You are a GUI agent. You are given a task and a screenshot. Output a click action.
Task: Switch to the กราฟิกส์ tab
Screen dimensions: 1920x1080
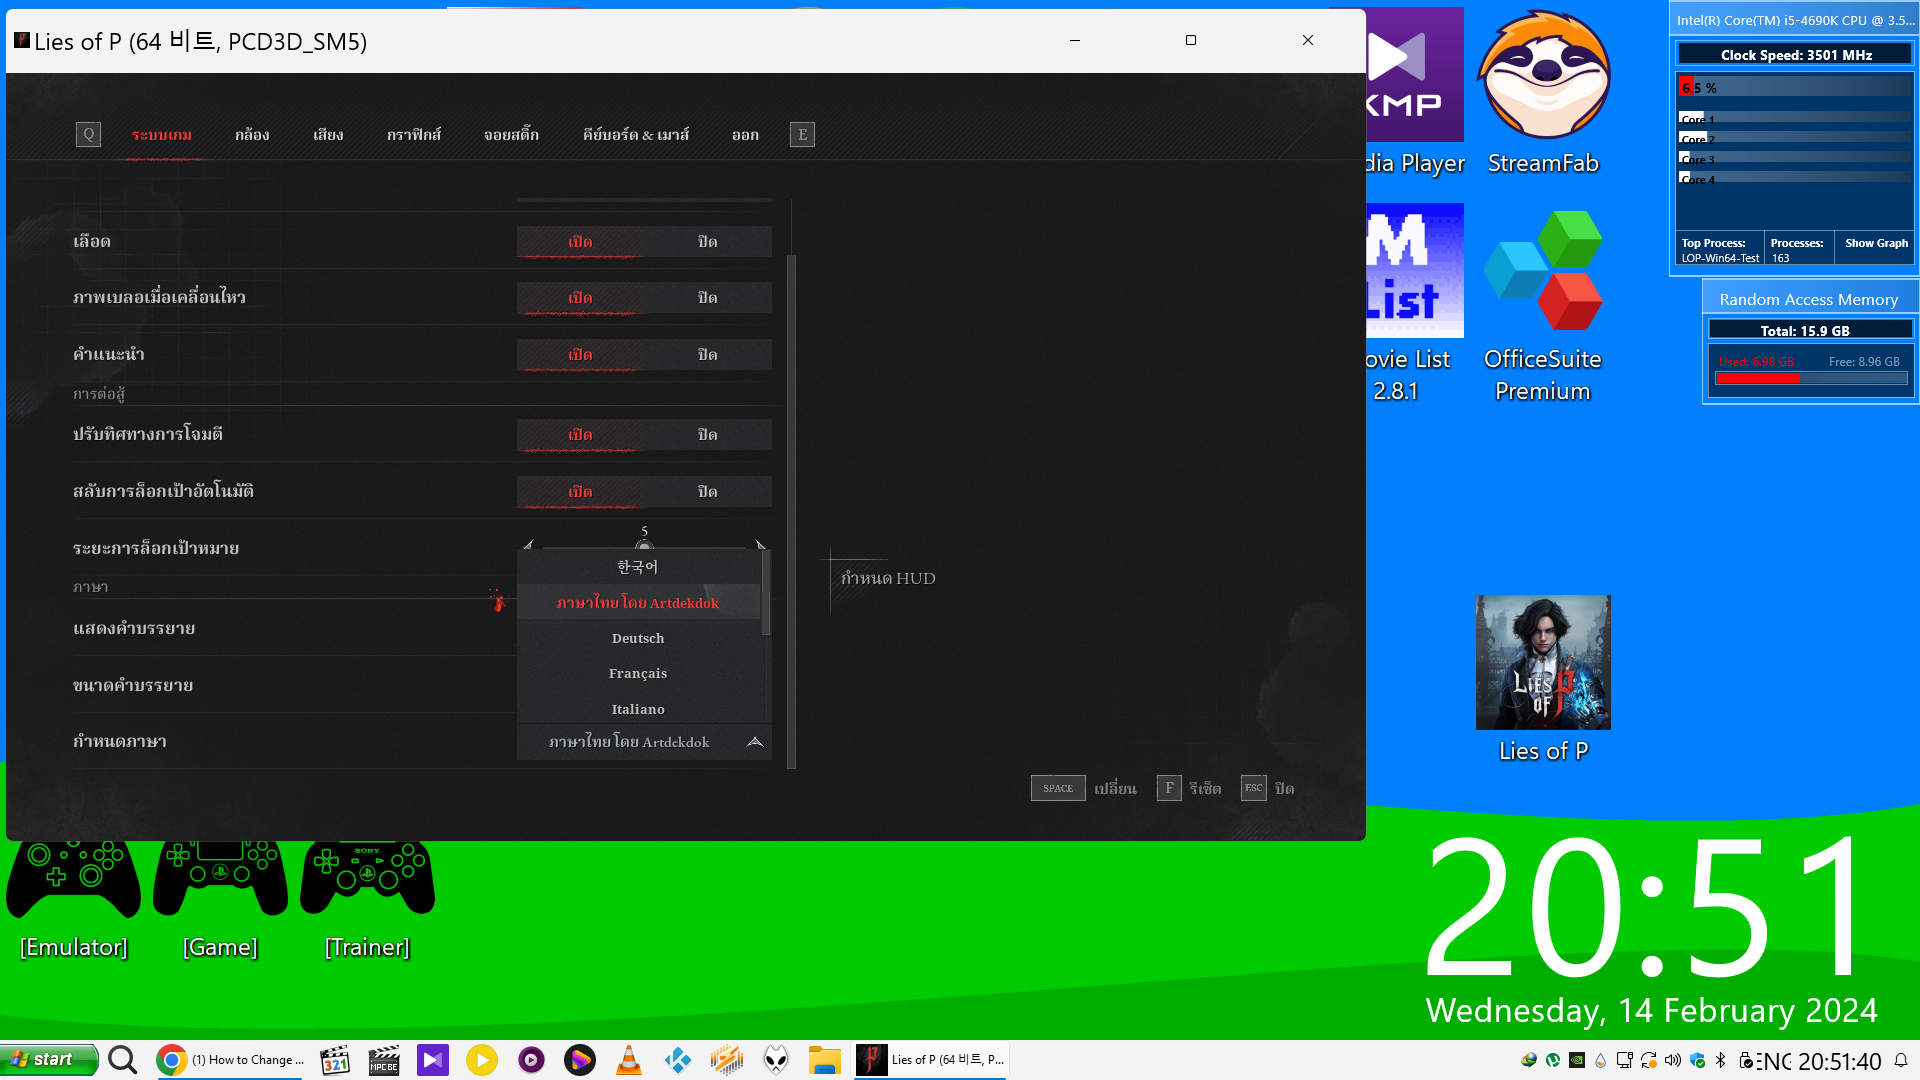click(x=414, y=135)
